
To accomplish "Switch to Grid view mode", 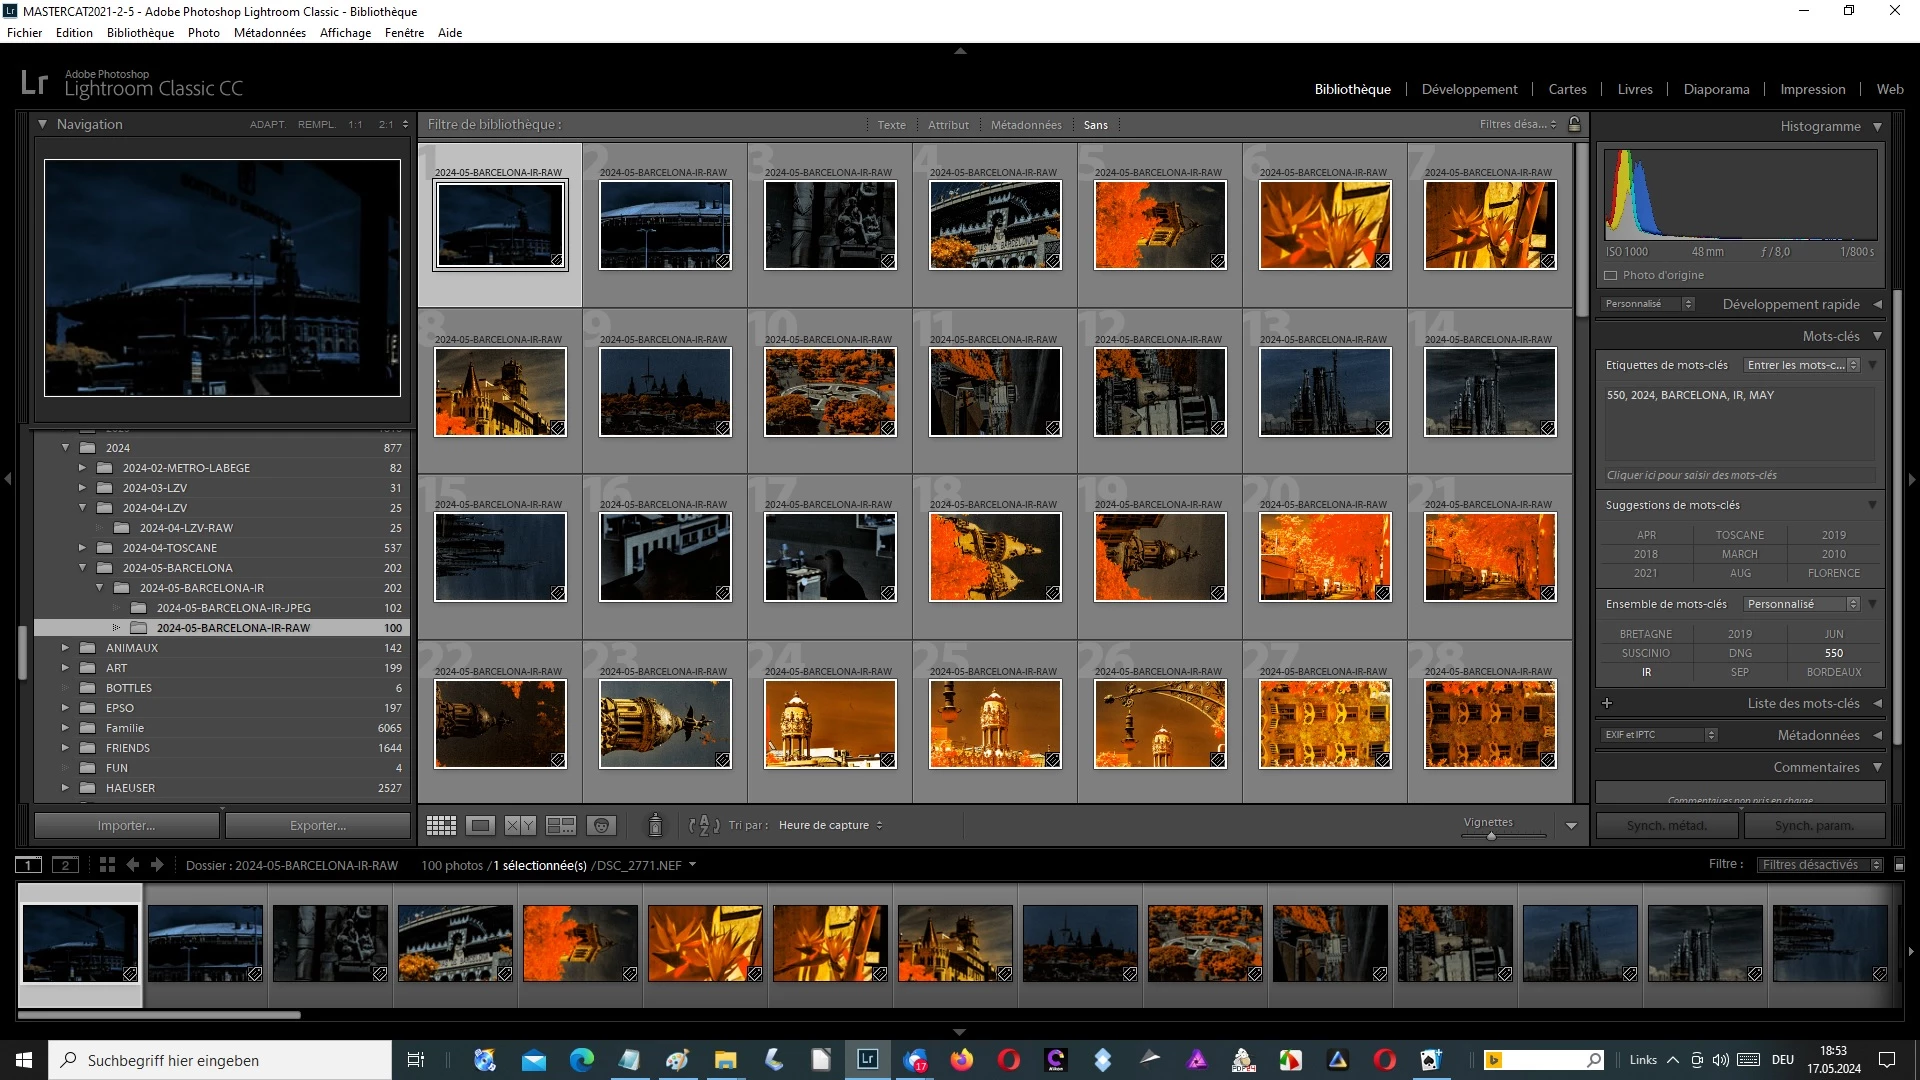I will [x=441, y=825].
